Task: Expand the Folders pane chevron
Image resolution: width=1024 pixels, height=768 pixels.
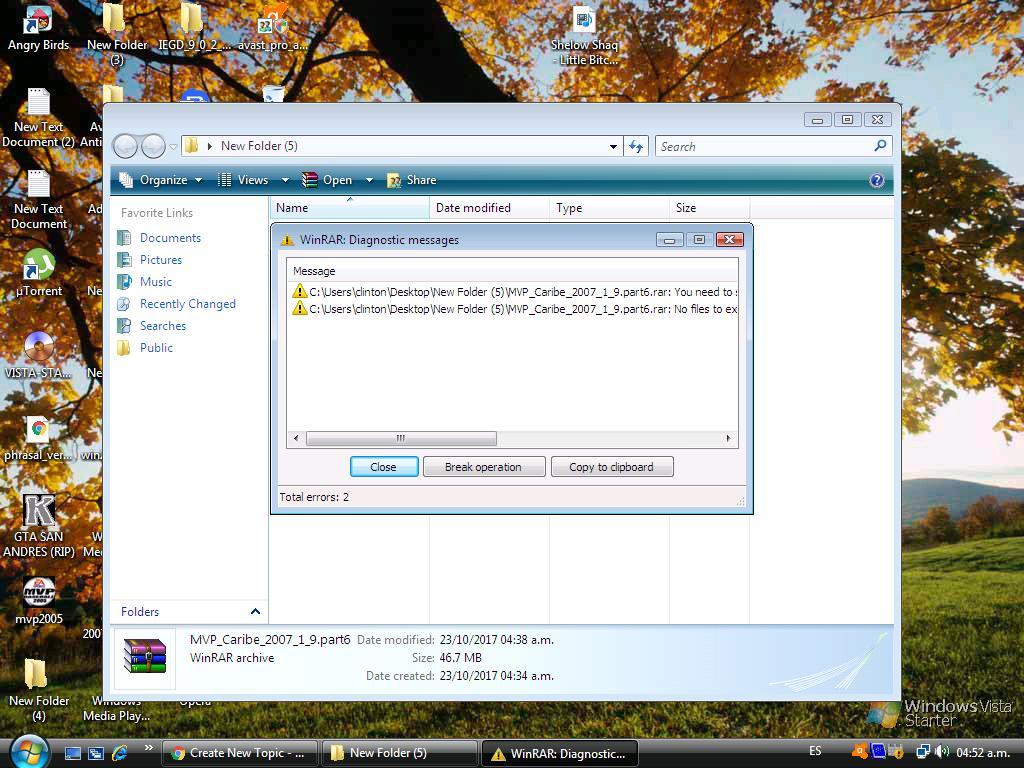Action: tap(255, 612)
